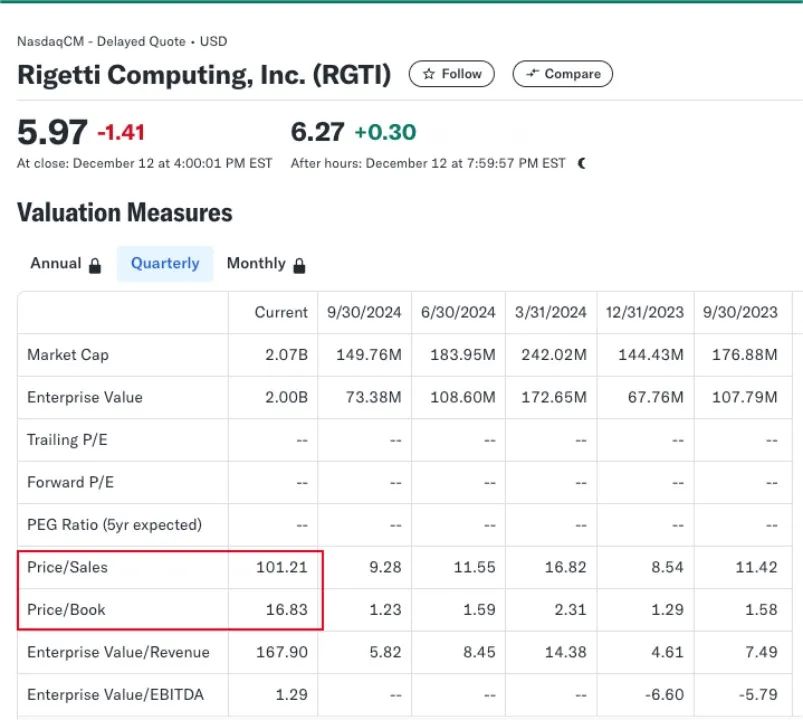The width and height of the screenshot is (803, 720).
Task: Click the PEG Ratio (5yr expected) label
Action: coord(114,524)
